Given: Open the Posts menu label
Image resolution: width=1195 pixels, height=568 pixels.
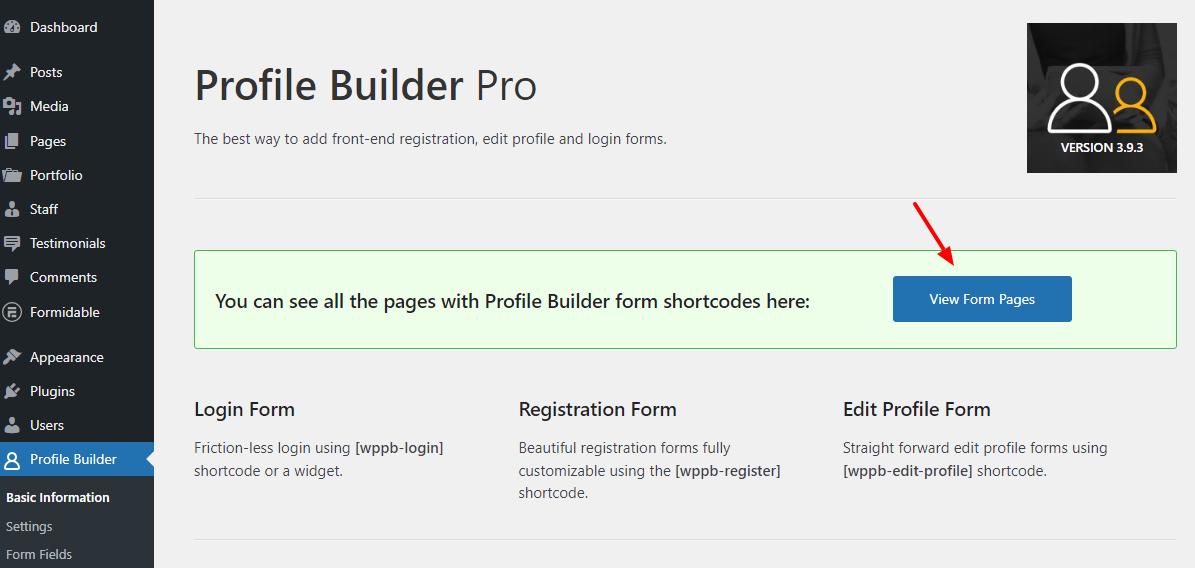Looking at the screenshot, I should pyautogui.click(x=46, y=72).
